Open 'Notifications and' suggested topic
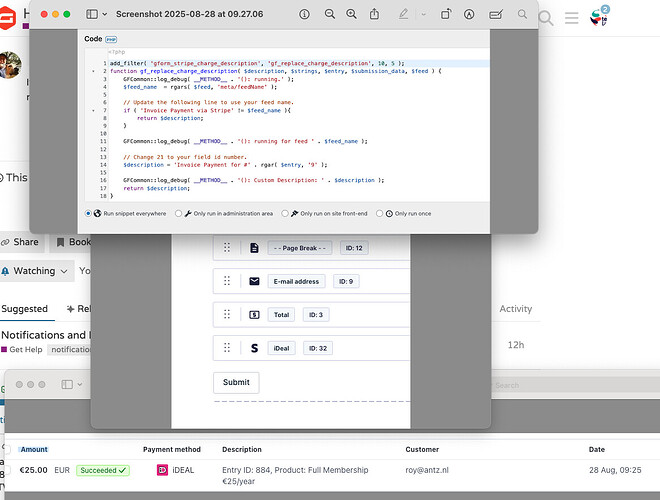Viewport: 660px width, 500px height. 45,335
